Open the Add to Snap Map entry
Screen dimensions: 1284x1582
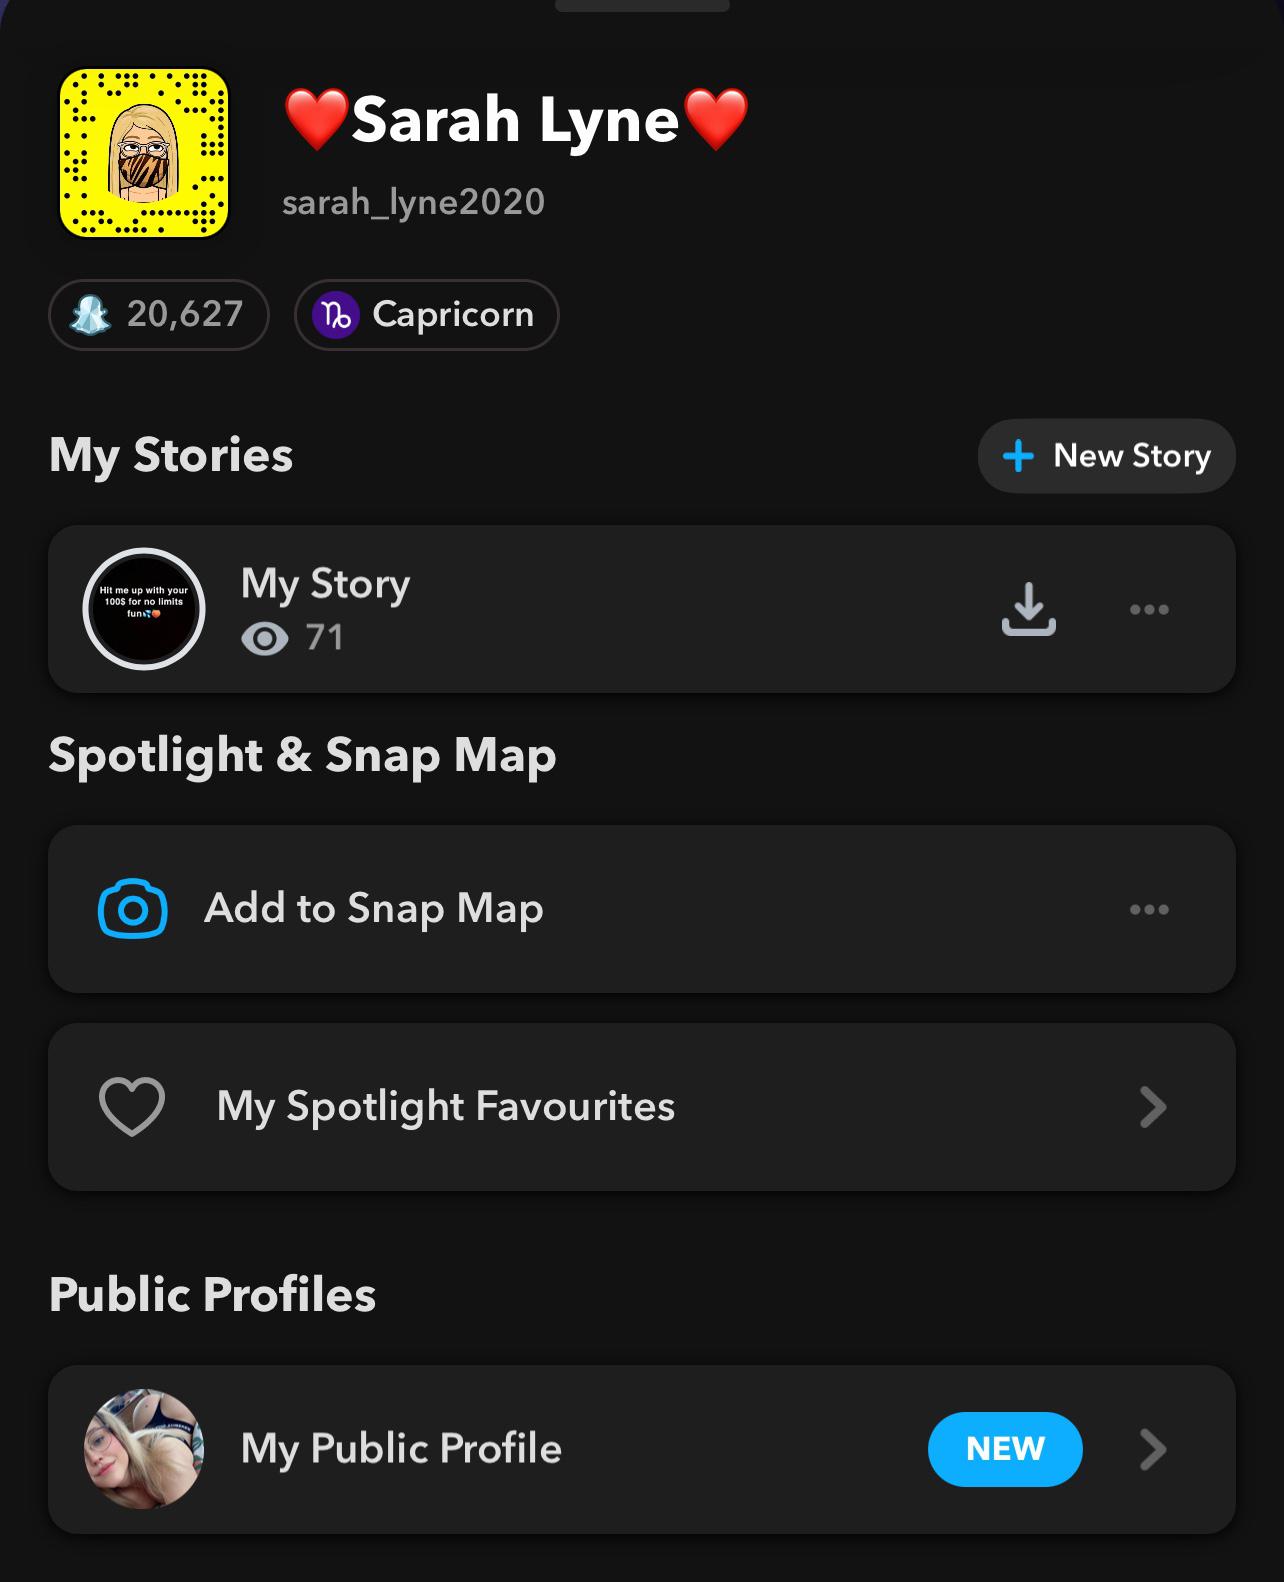[374, 909]
